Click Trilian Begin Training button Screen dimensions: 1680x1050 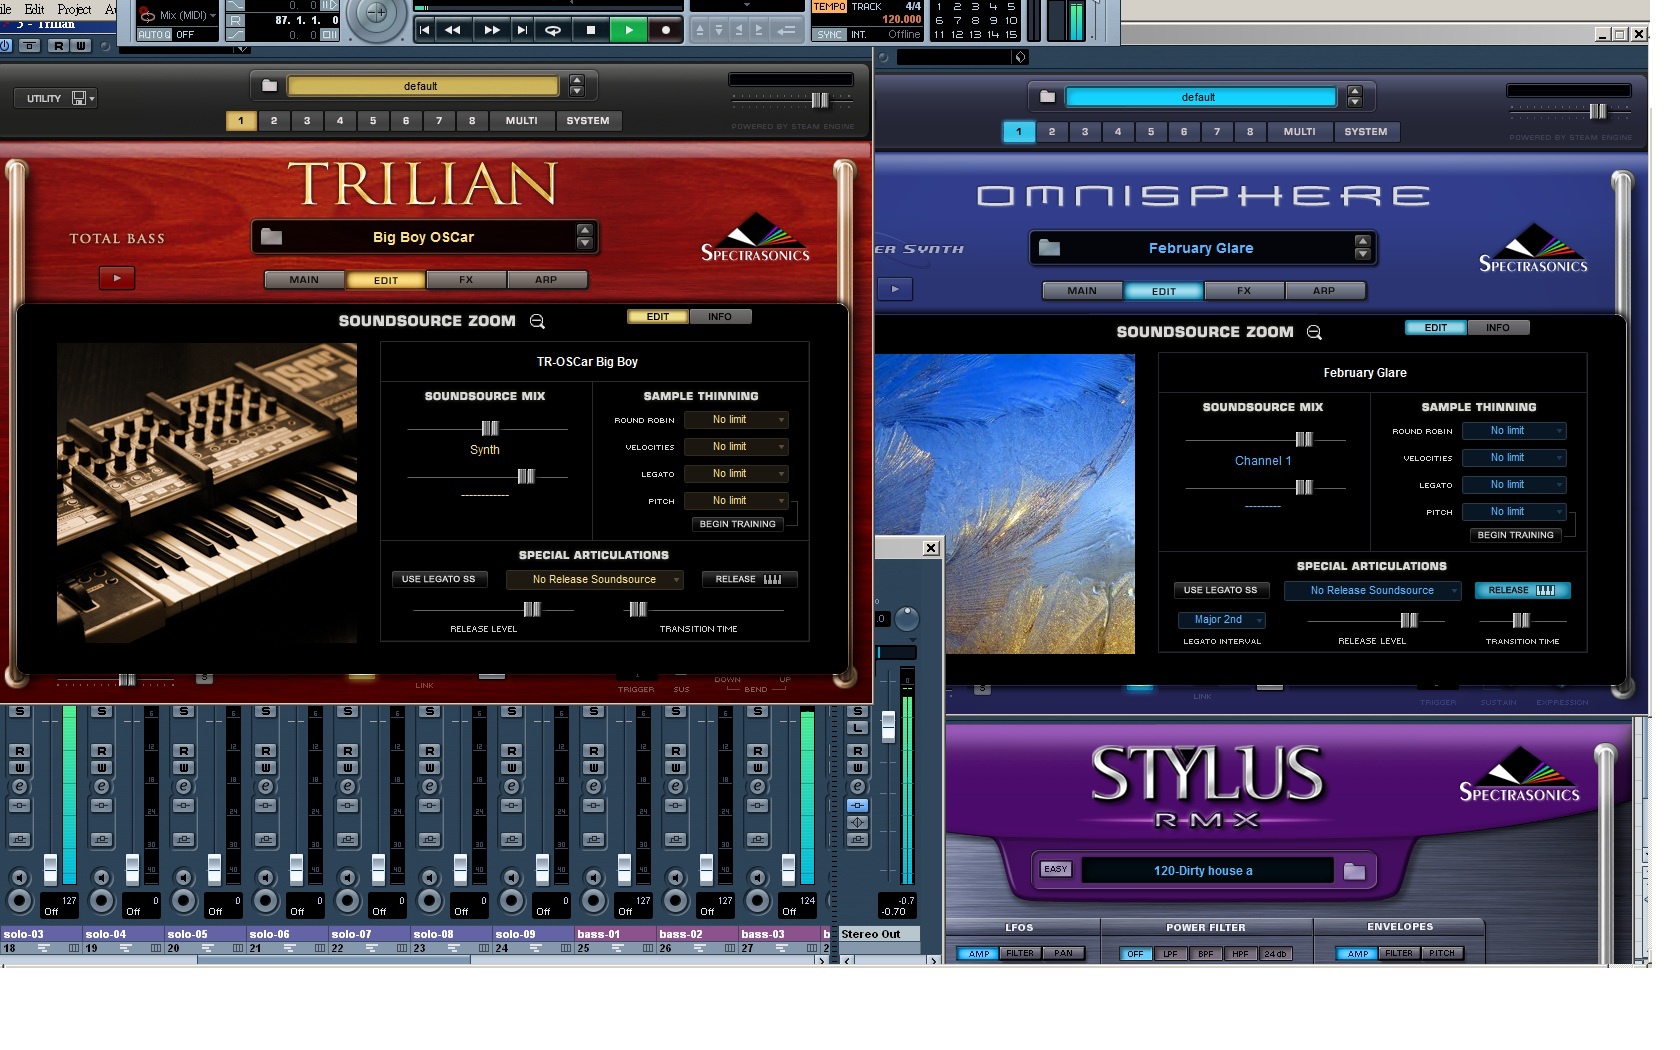click(738, 524)
